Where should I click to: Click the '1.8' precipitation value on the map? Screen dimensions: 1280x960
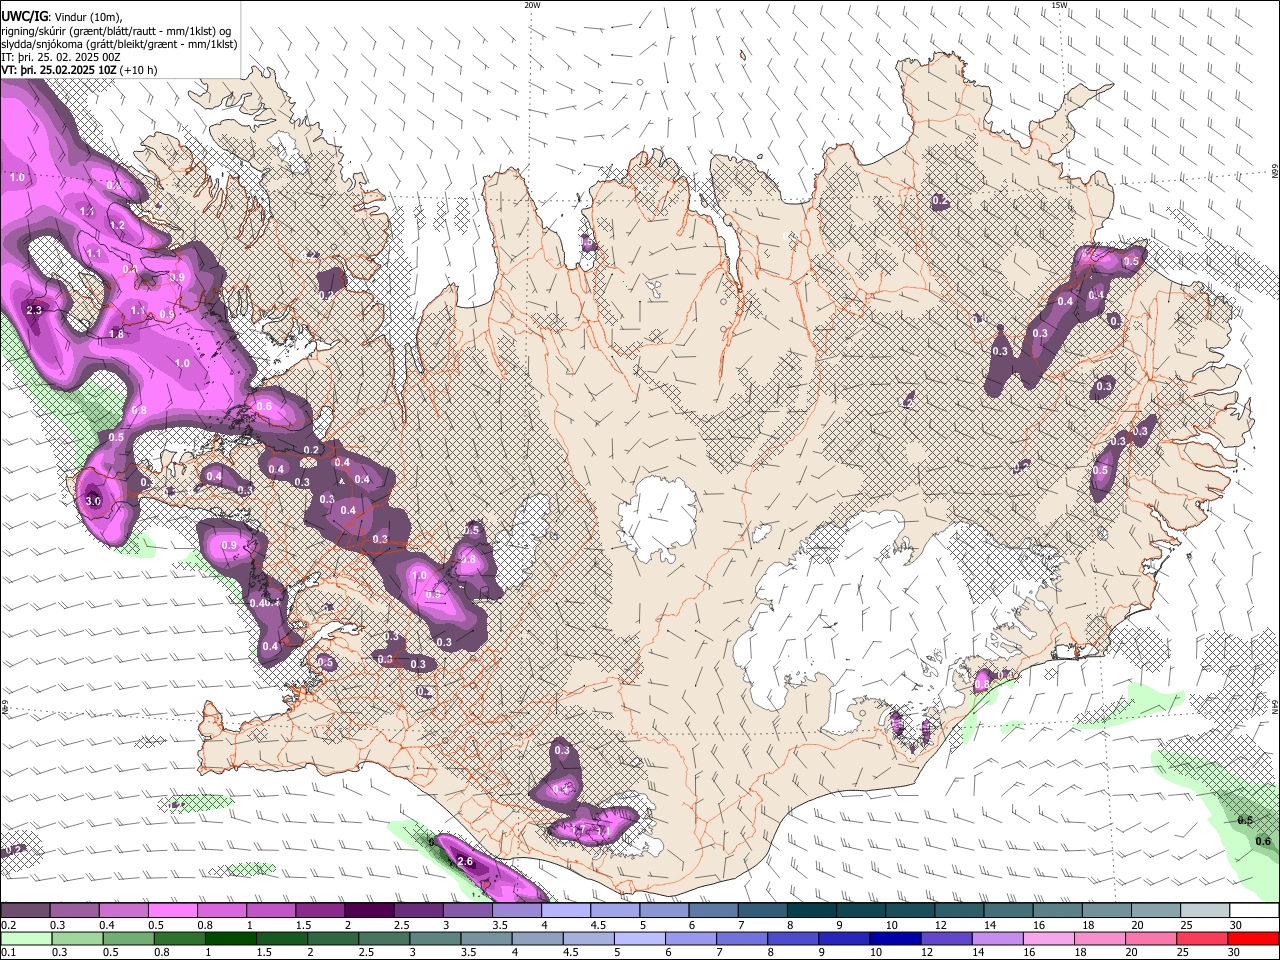click(x=116, y=334)
